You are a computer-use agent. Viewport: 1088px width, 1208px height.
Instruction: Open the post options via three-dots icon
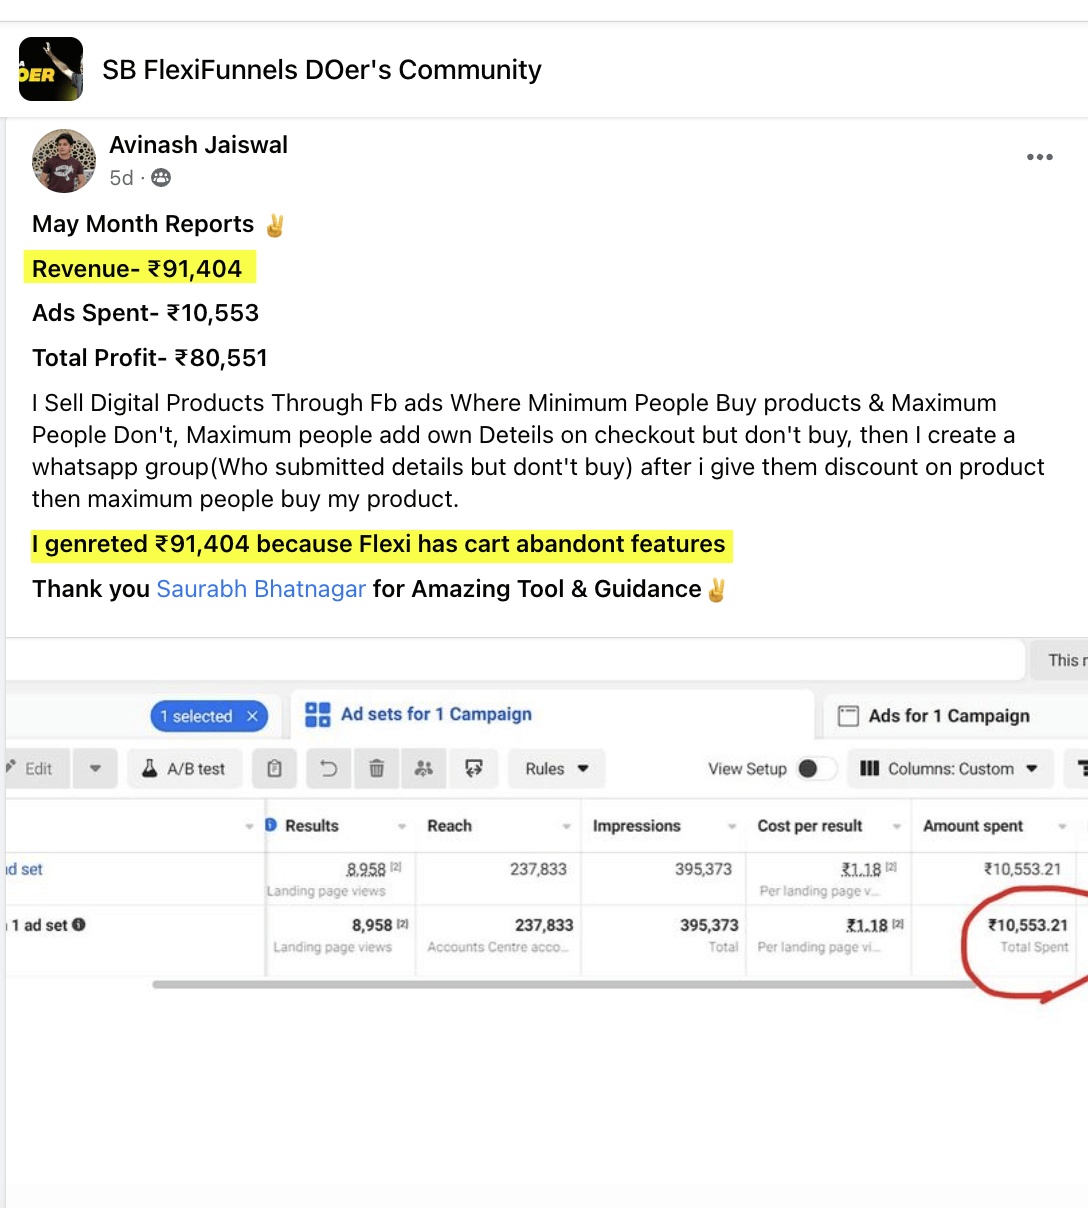point(1039,157)
